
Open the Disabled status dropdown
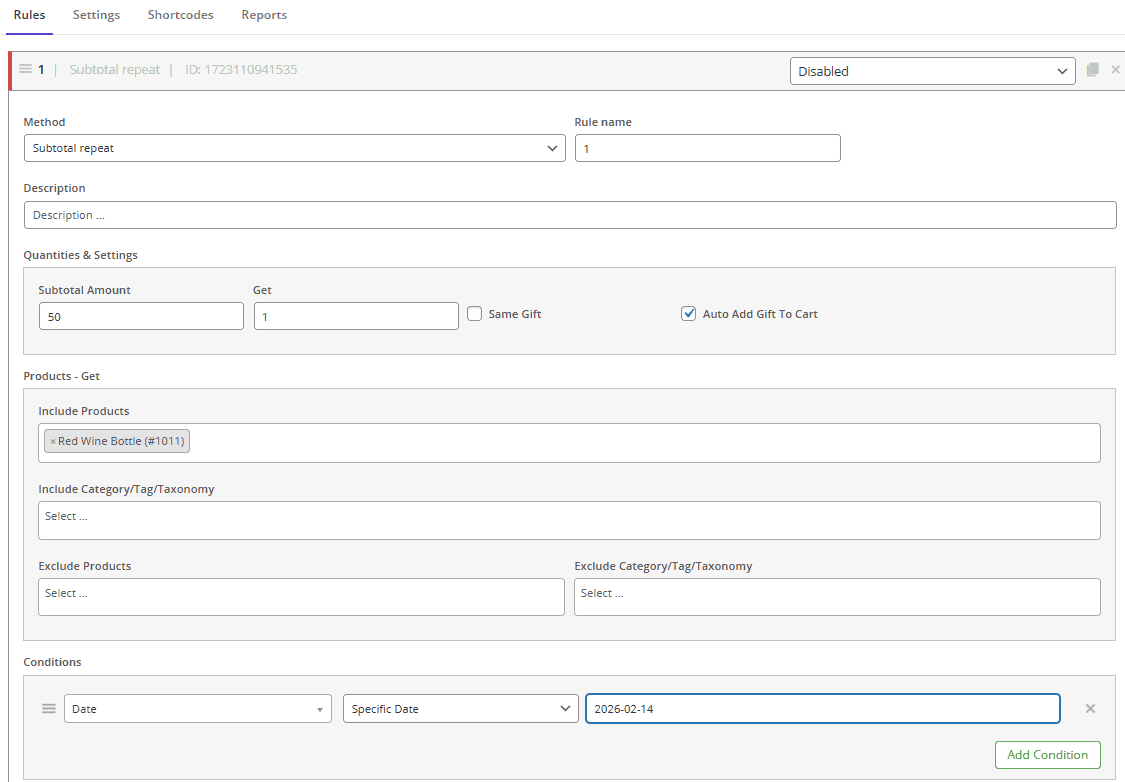932,71
